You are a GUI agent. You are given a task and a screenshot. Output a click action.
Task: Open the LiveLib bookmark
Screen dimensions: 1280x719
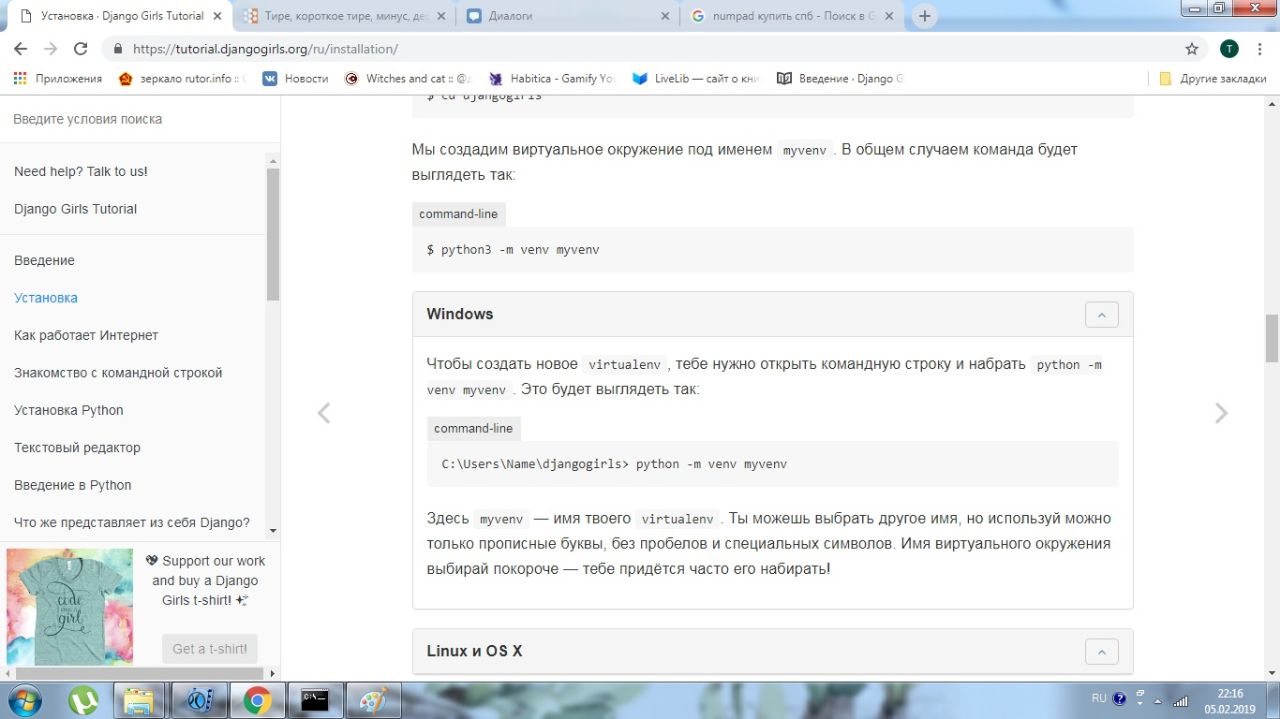697,78
